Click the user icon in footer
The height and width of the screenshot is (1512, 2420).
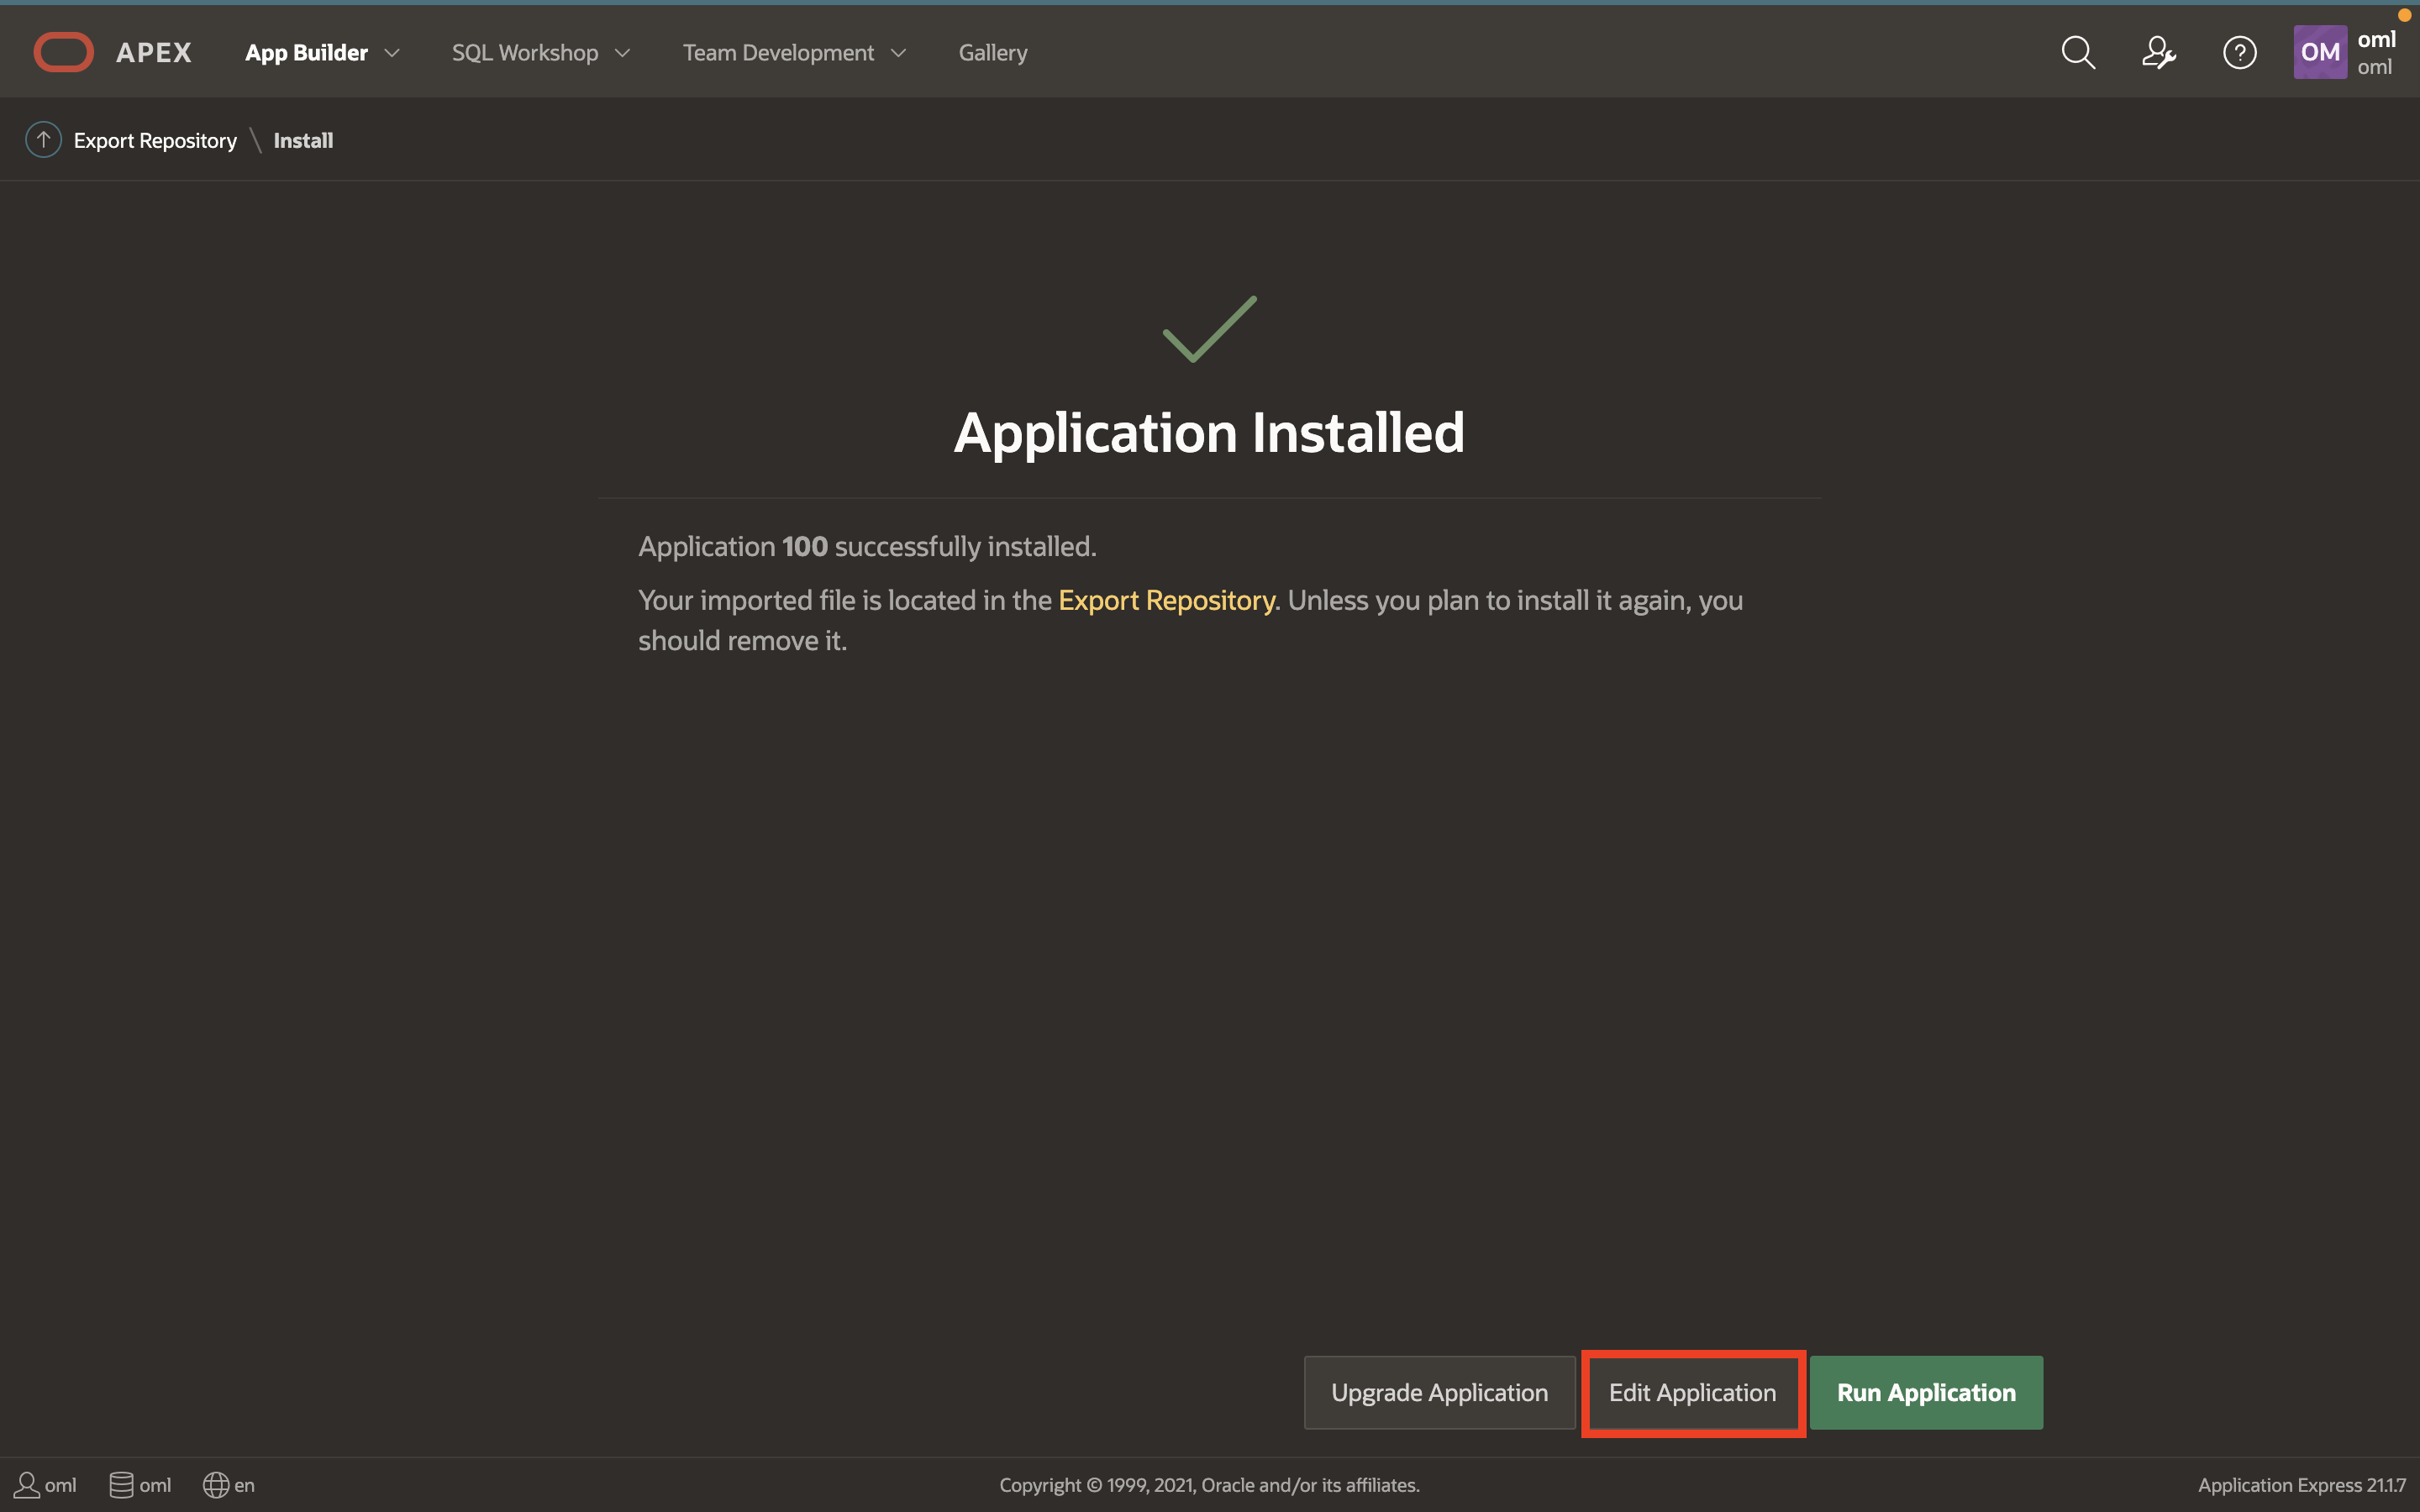point(27,1485)
